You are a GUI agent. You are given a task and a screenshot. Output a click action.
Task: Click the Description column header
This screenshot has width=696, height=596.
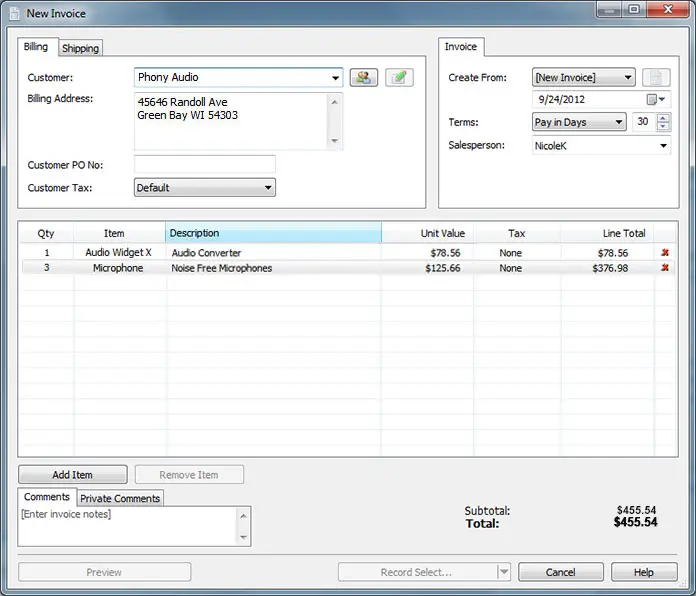point(273,233)
